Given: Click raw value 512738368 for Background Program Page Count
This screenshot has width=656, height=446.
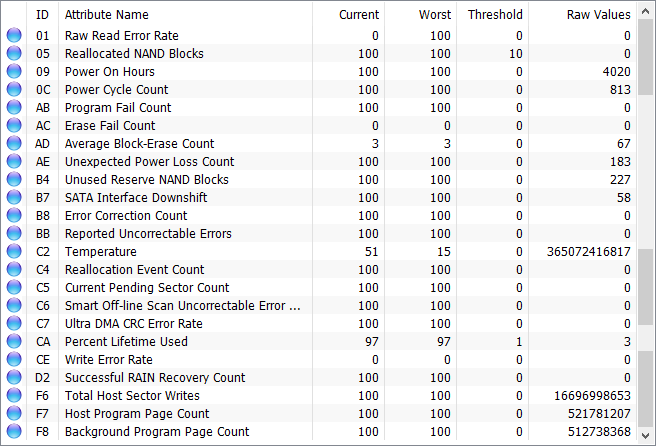Looking at the screenshot, I should pyautogui.click(x=599, y=431).
